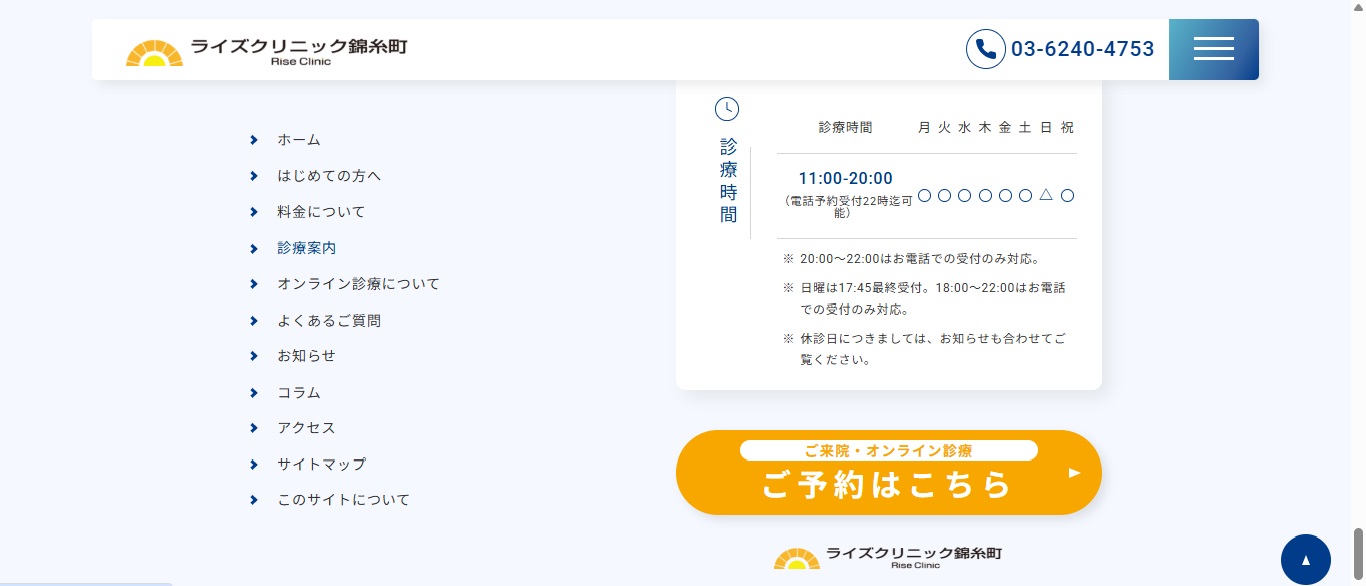1366x586 pixels.
Task: Visit よくあるご質問 page
Action: coord(329,321)
